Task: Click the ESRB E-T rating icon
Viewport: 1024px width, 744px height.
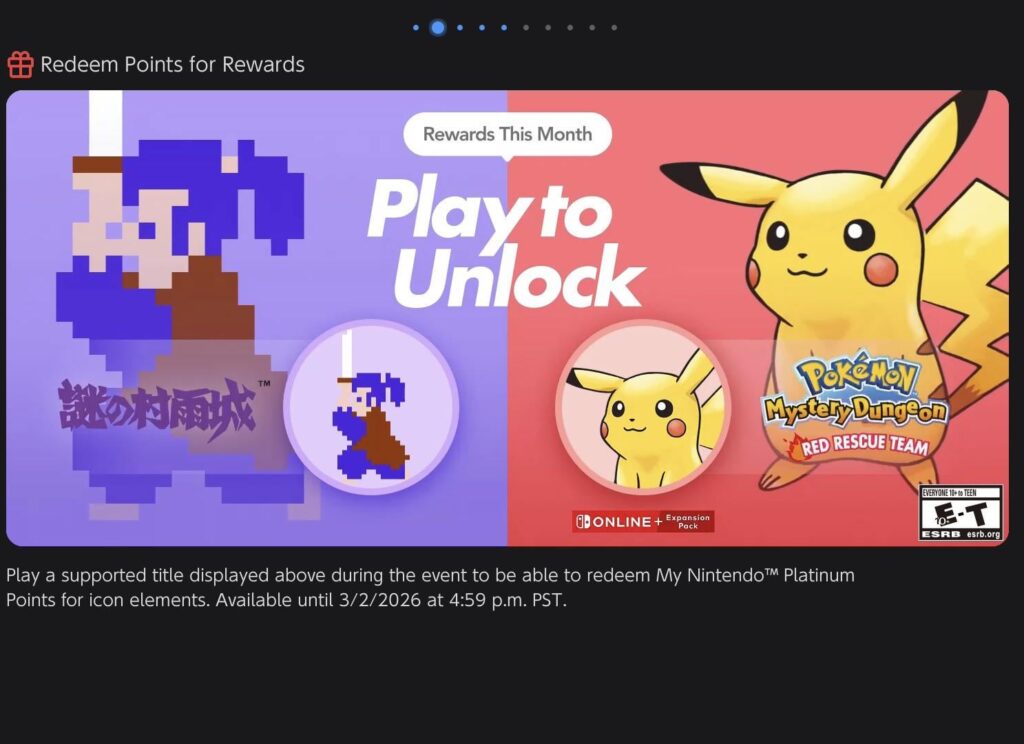Action: [x=962, y=512]
